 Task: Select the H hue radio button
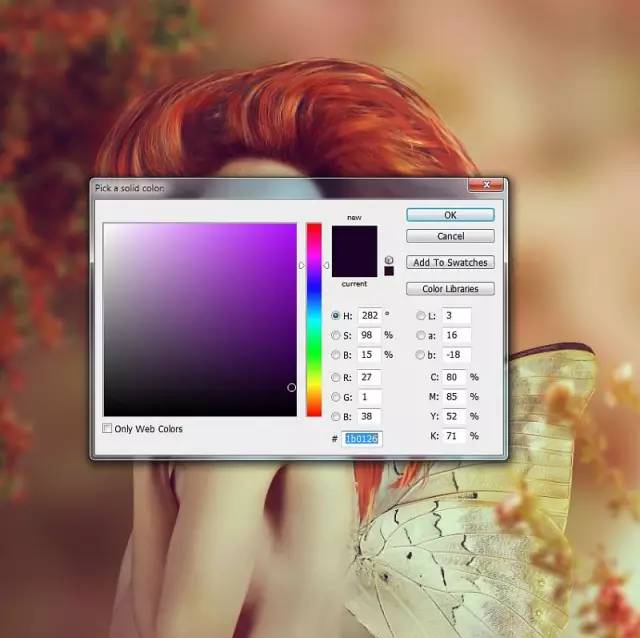(x=335, y=316)
